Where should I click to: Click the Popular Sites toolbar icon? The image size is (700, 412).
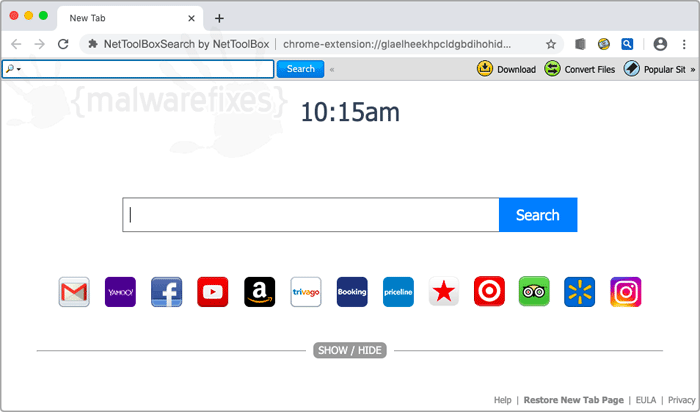(x=632, y=69)
